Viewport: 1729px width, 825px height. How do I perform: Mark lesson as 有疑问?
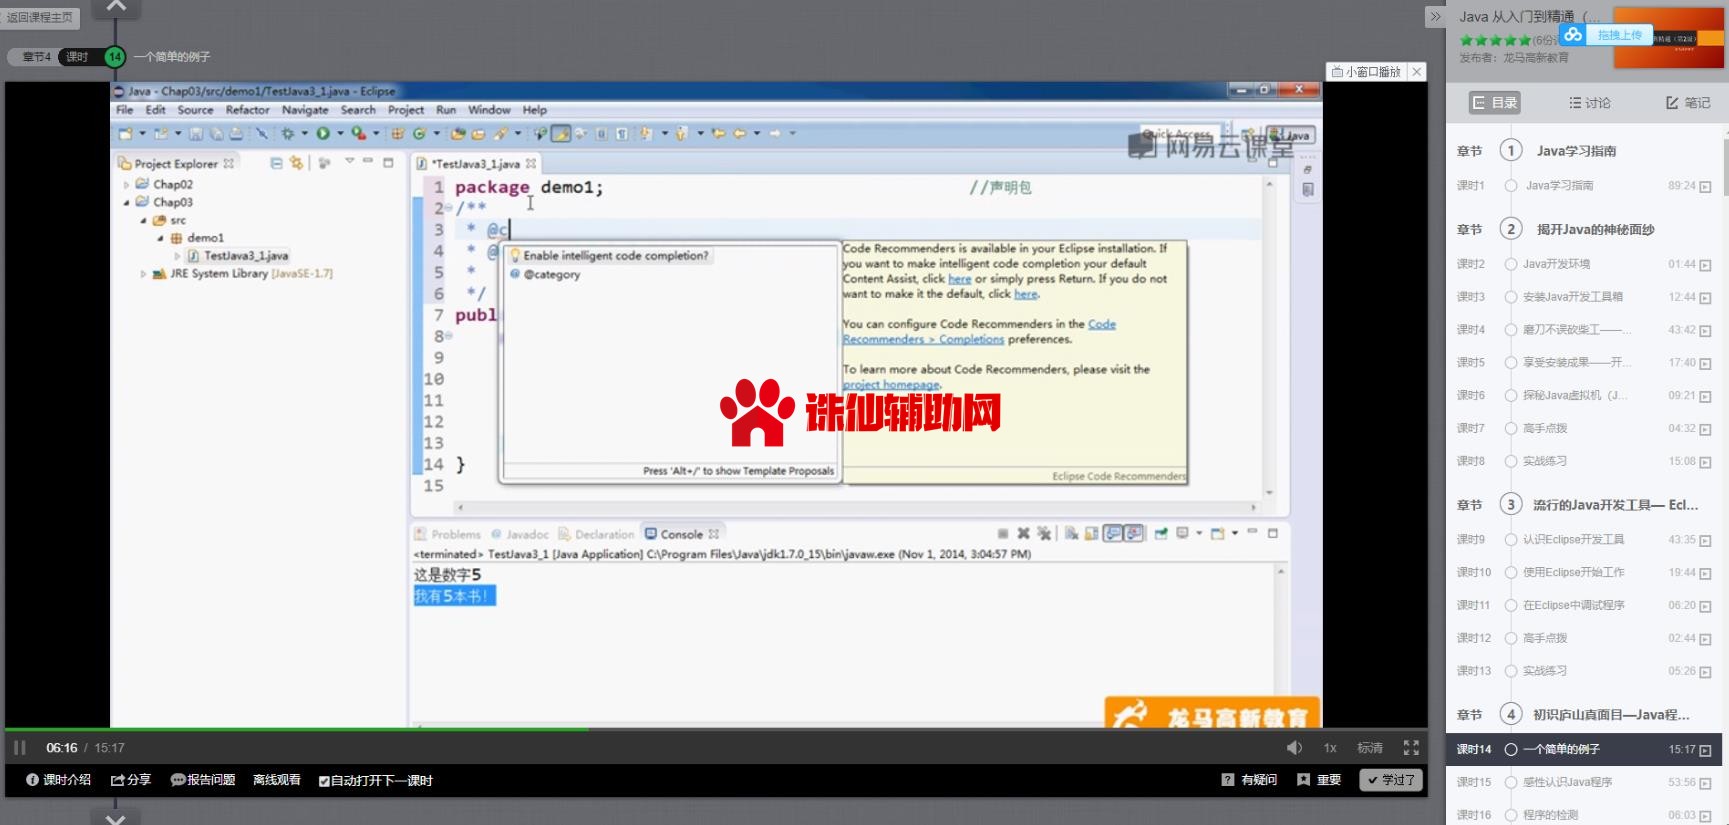click(x=1249, y=780)
